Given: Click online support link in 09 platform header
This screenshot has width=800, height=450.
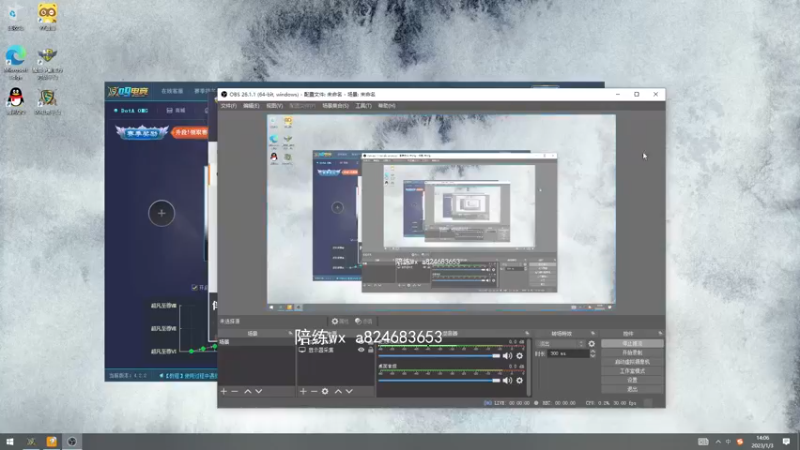Looking at the screenshot, I should click(172, 91).
